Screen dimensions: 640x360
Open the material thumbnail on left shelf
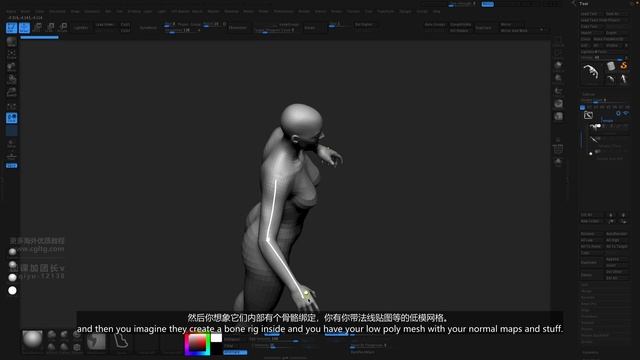11,92
